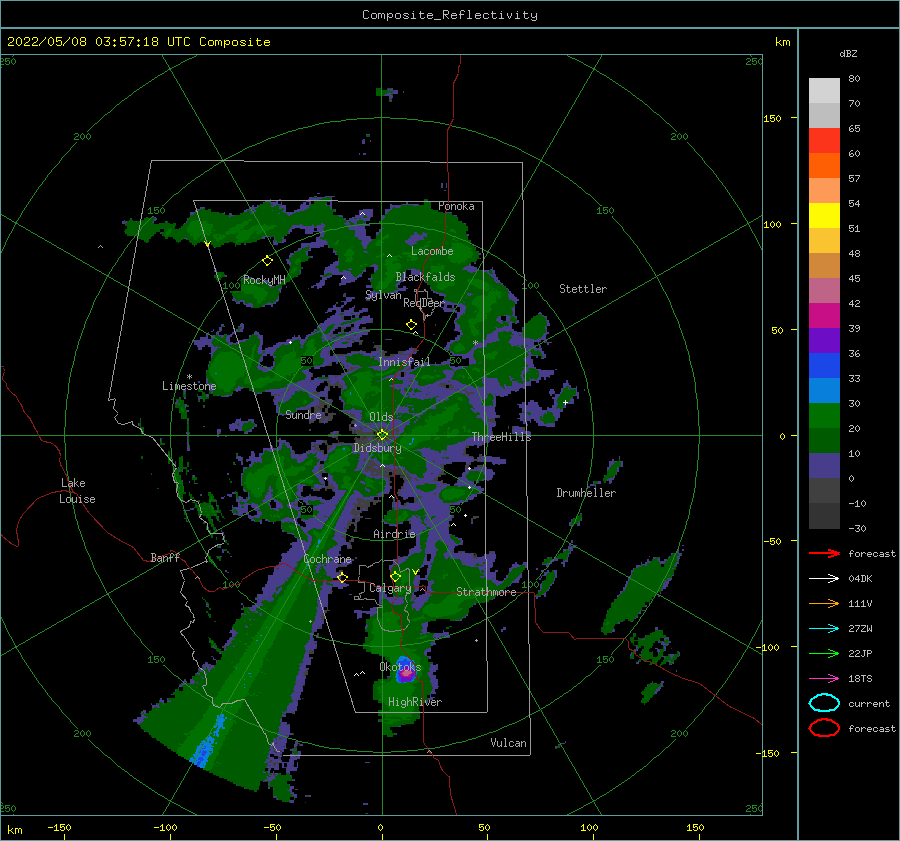Click the yellow marker south of RedDeer
The width and height of the screenshot is (900, 841).
coord(411,324)
